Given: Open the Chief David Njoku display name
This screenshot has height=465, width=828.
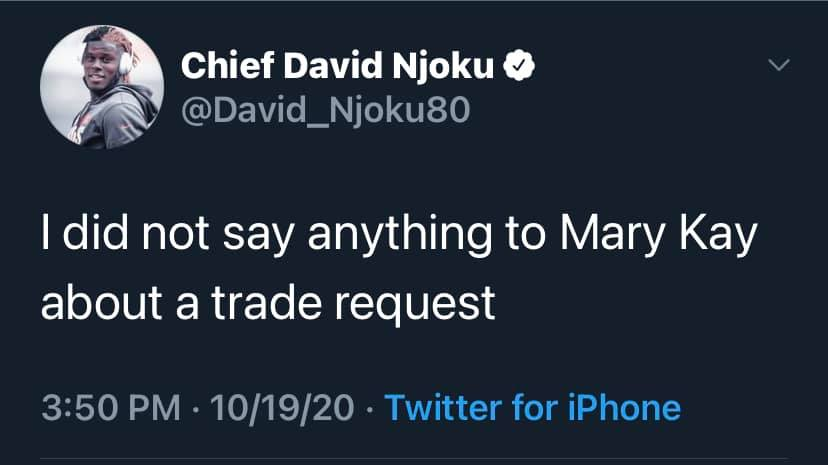Looking at the screenshot, I should point(337,65).
